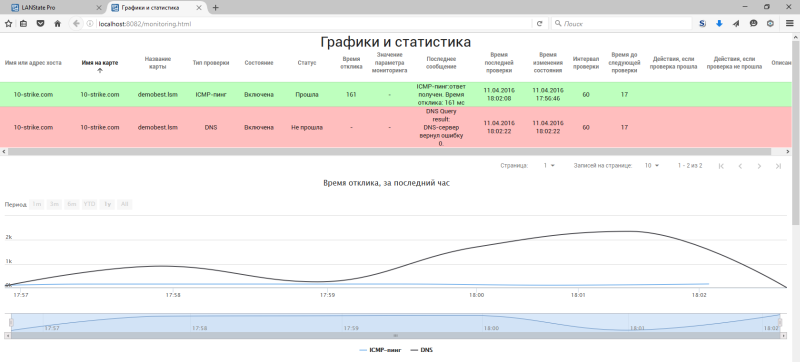Select the YTD period button
This screenshot has width=800, height=362.
tap(89, 204)
